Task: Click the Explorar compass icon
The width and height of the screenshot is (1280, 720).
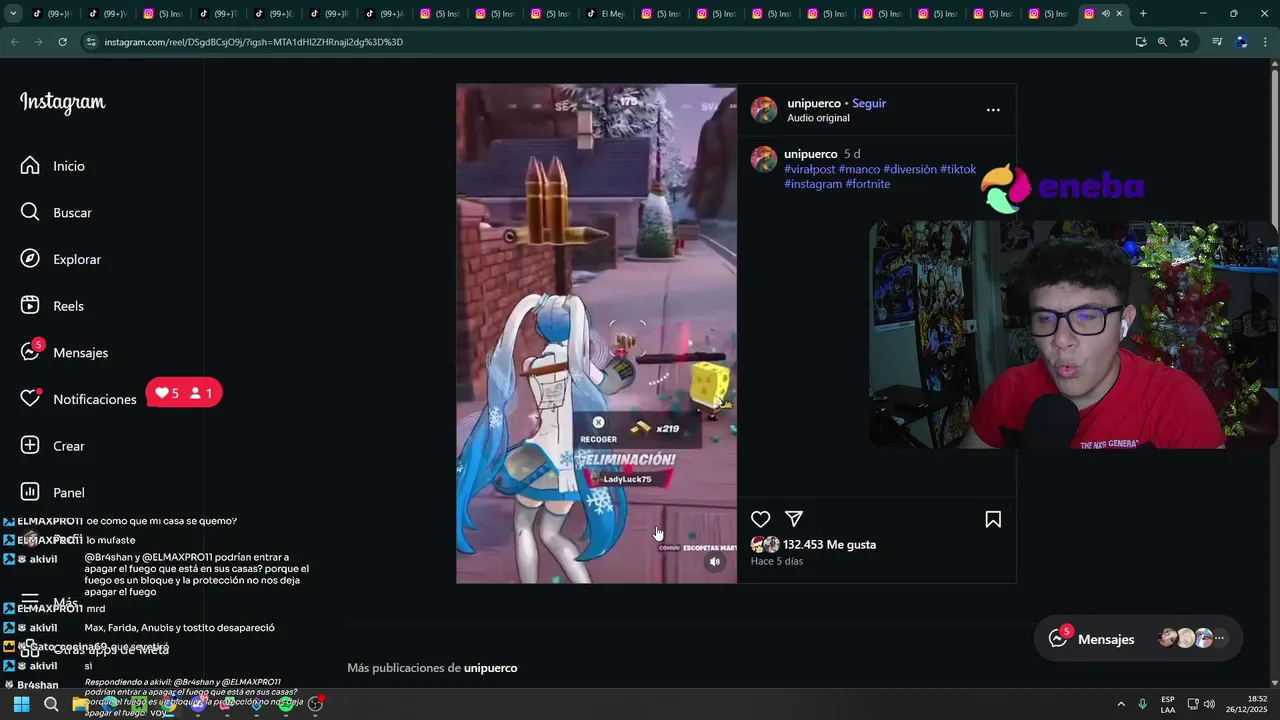Action: 30,258
